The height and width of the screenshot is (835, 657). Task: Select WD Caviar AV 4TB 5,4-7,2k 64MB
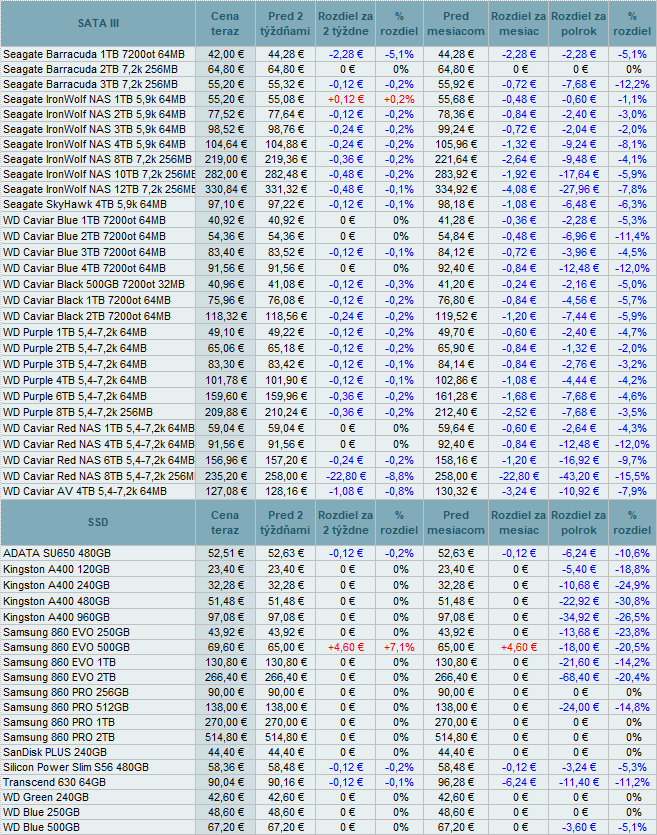coord(85,491)
